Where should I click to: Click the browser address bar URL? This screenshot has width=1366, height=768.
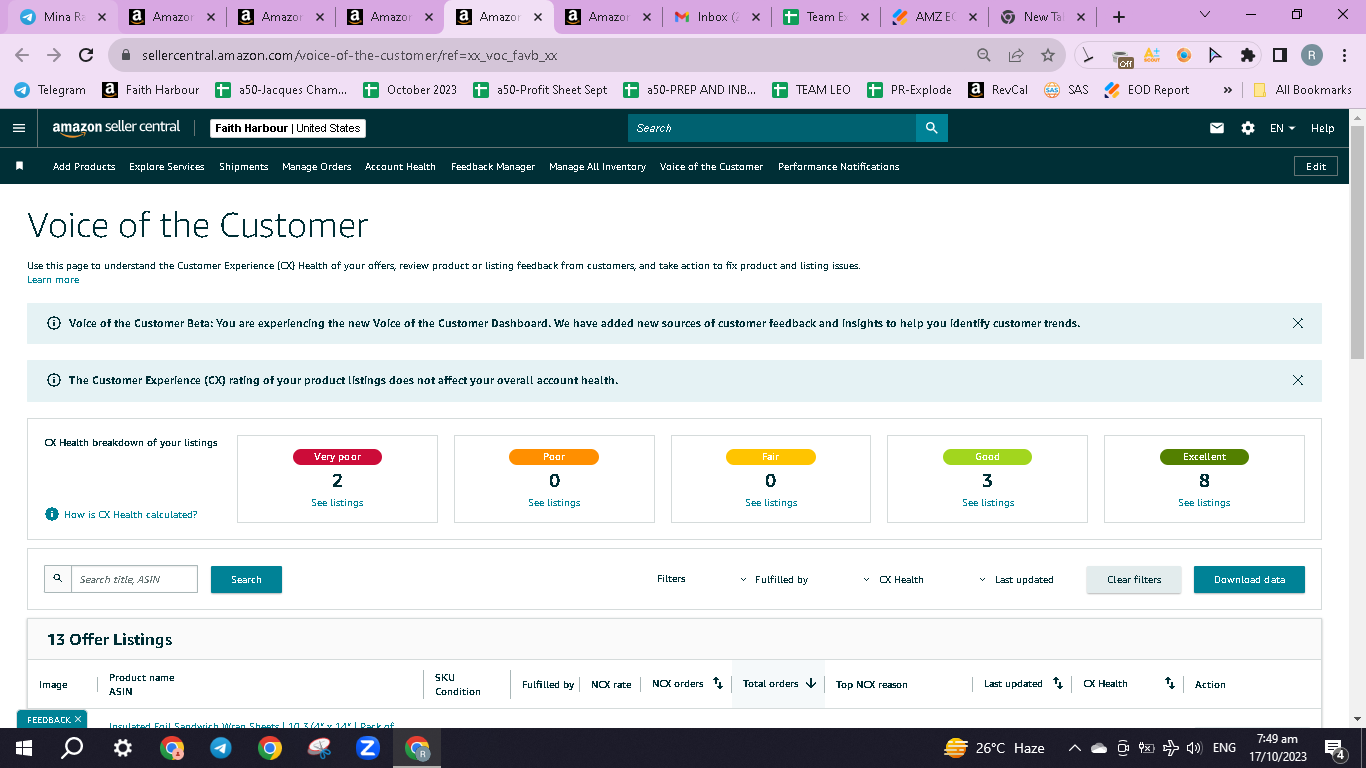point(349,56)
